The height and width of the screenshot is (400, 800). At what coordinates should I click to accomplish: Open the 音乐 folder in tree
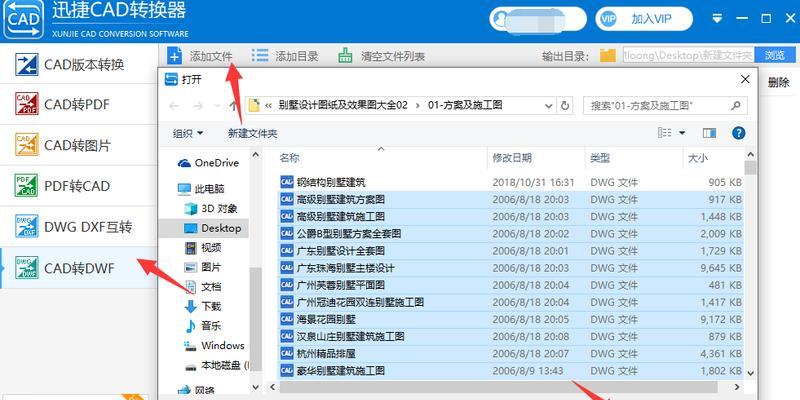(203, 326)
